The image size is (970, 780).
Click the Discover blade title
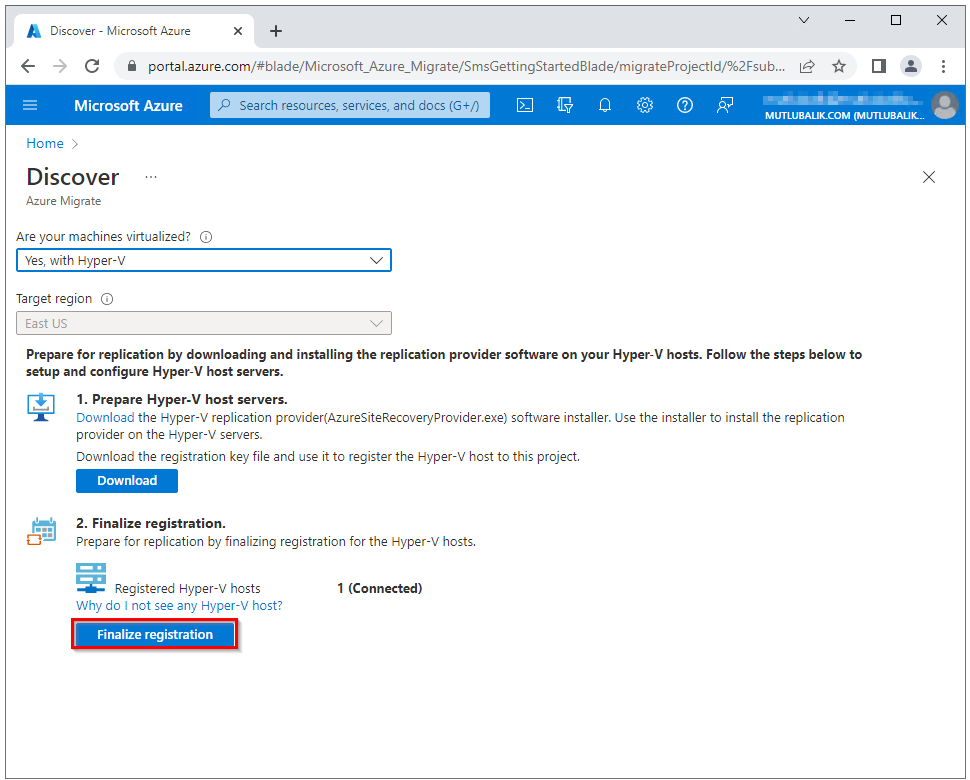[73, 178]
